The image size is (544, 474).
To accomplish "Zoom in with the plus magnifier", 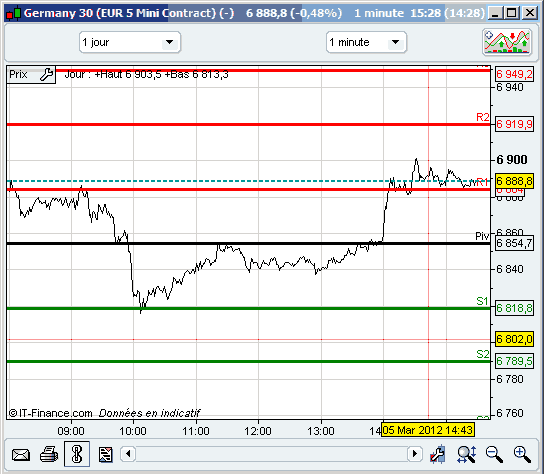I will click(522, 454).
